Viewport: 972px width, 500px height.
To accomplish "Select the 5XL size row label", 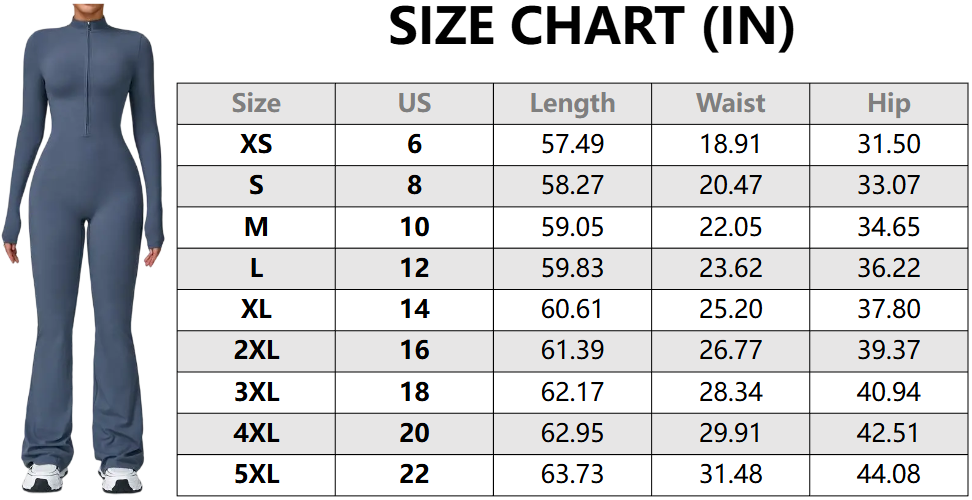I will [x=256, y=475].
